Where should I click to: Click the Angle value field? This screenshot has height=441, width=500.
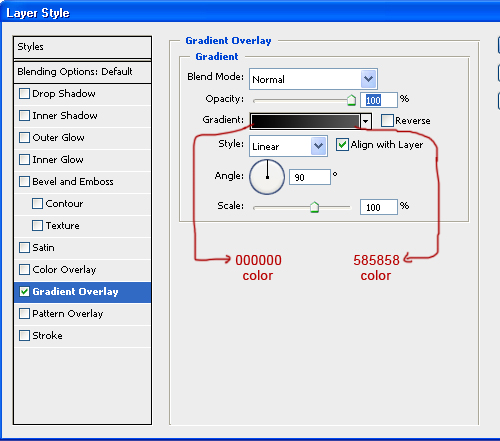[310, 177]
